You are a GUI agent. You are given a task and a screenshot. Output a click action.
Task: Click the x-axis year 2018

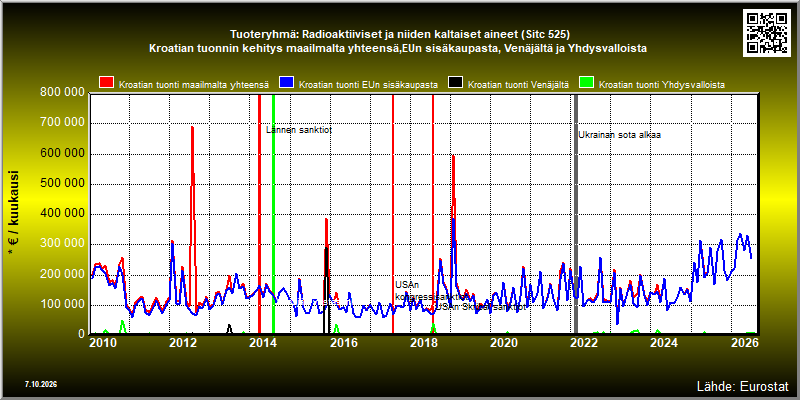(423, 342)
